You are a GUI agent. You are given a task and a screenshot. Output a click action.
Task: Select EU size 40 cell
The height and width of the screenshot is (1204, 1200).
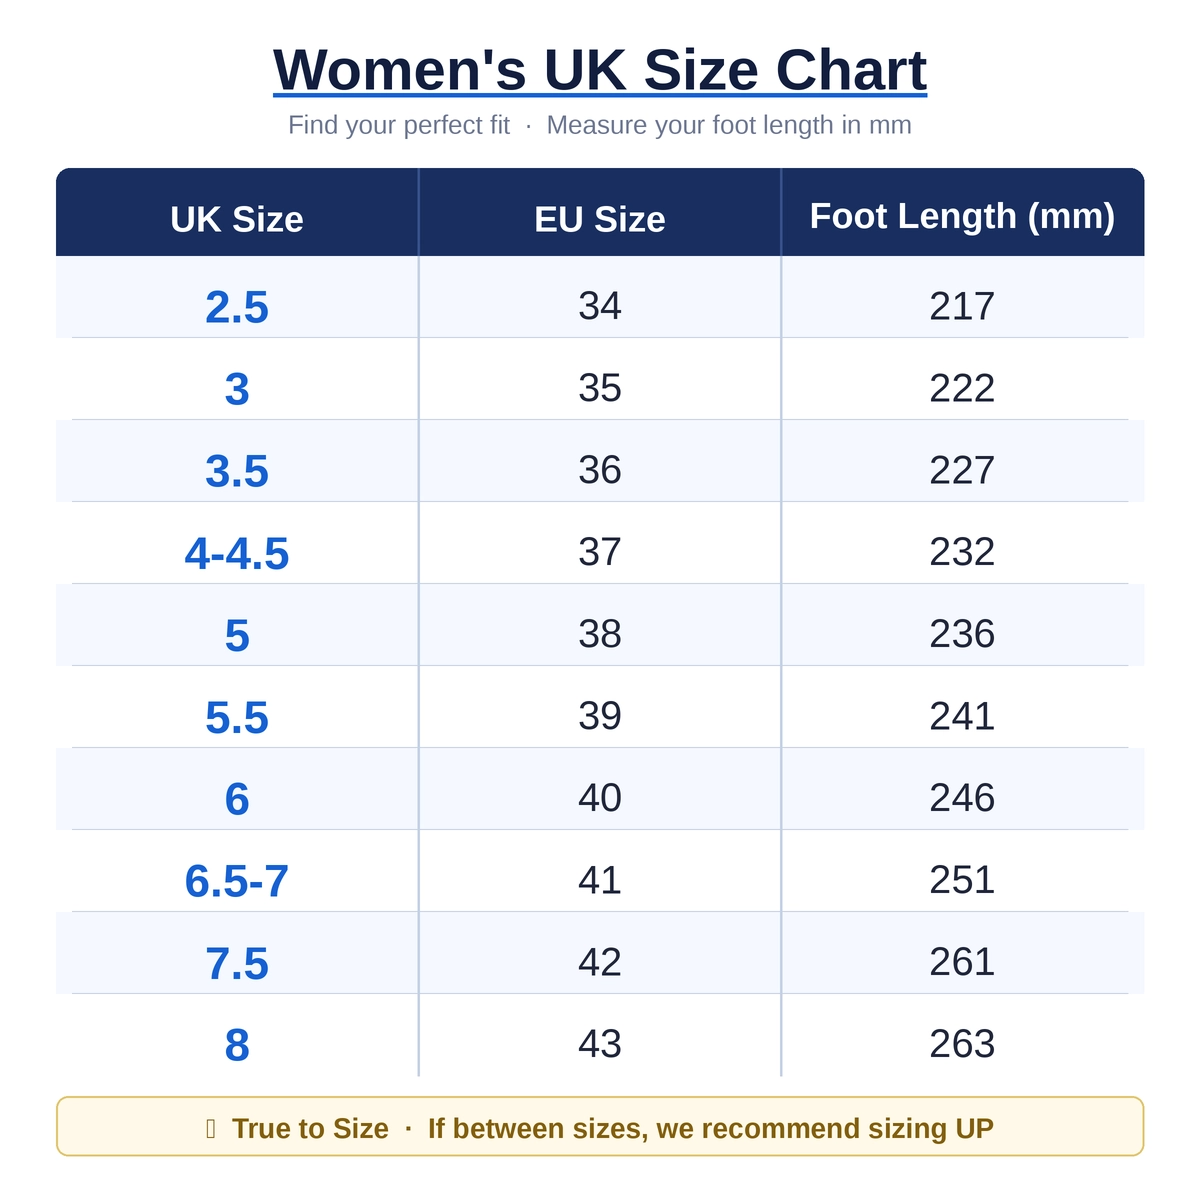pyautogui.click(x=600, y=789)
